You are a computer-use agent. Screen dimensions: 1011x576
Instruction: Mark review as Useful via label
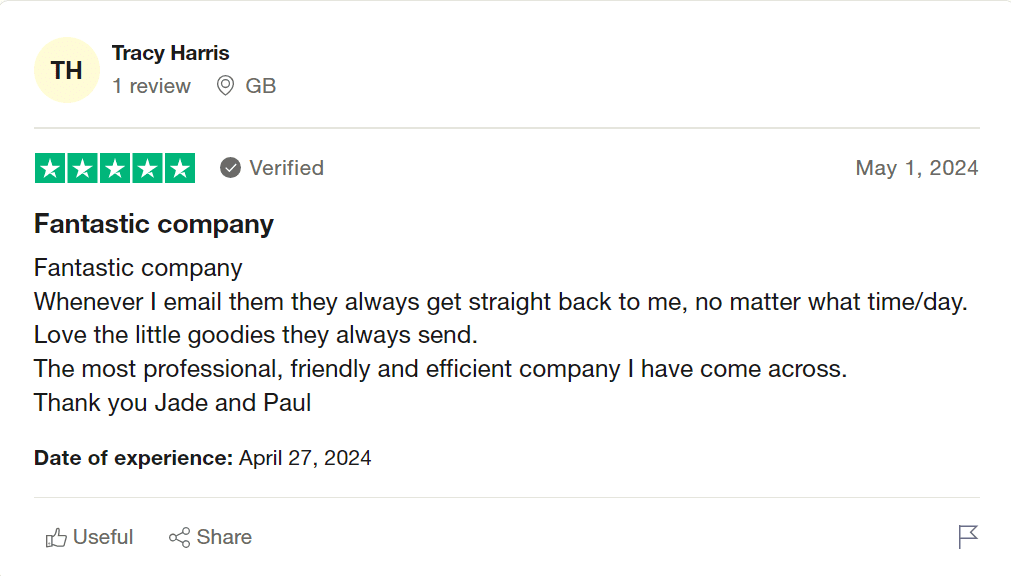click(103, 537)
